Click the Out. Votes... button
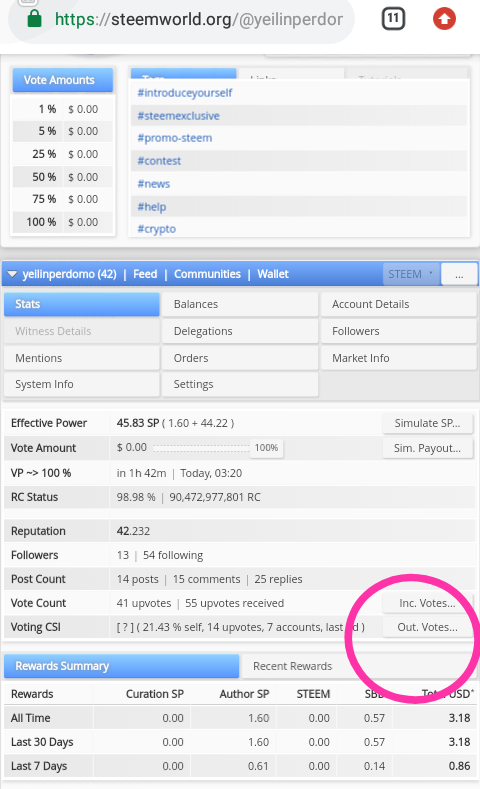 click(427, 627)
